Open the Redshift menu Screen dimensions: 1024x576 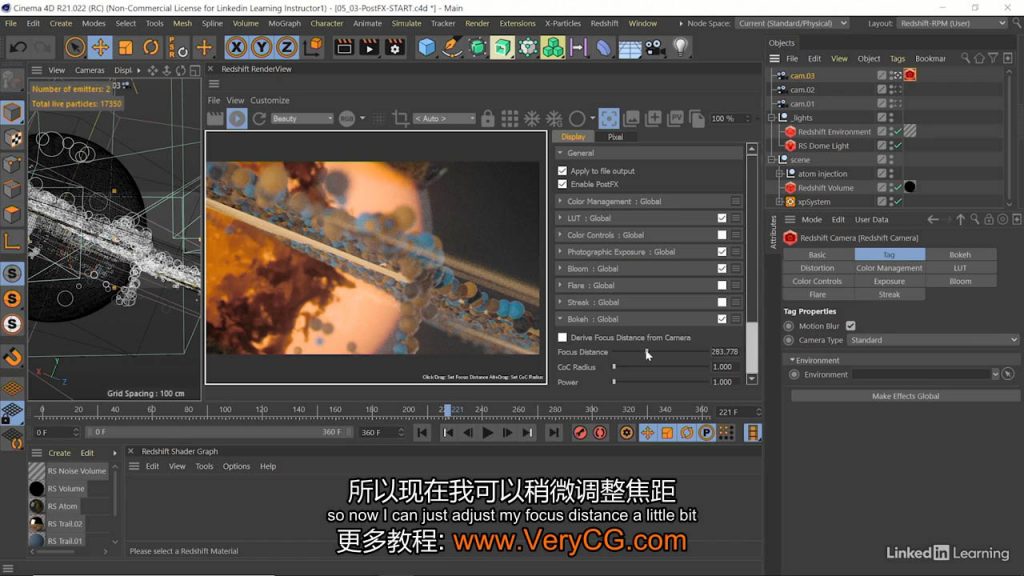point(604,24)
